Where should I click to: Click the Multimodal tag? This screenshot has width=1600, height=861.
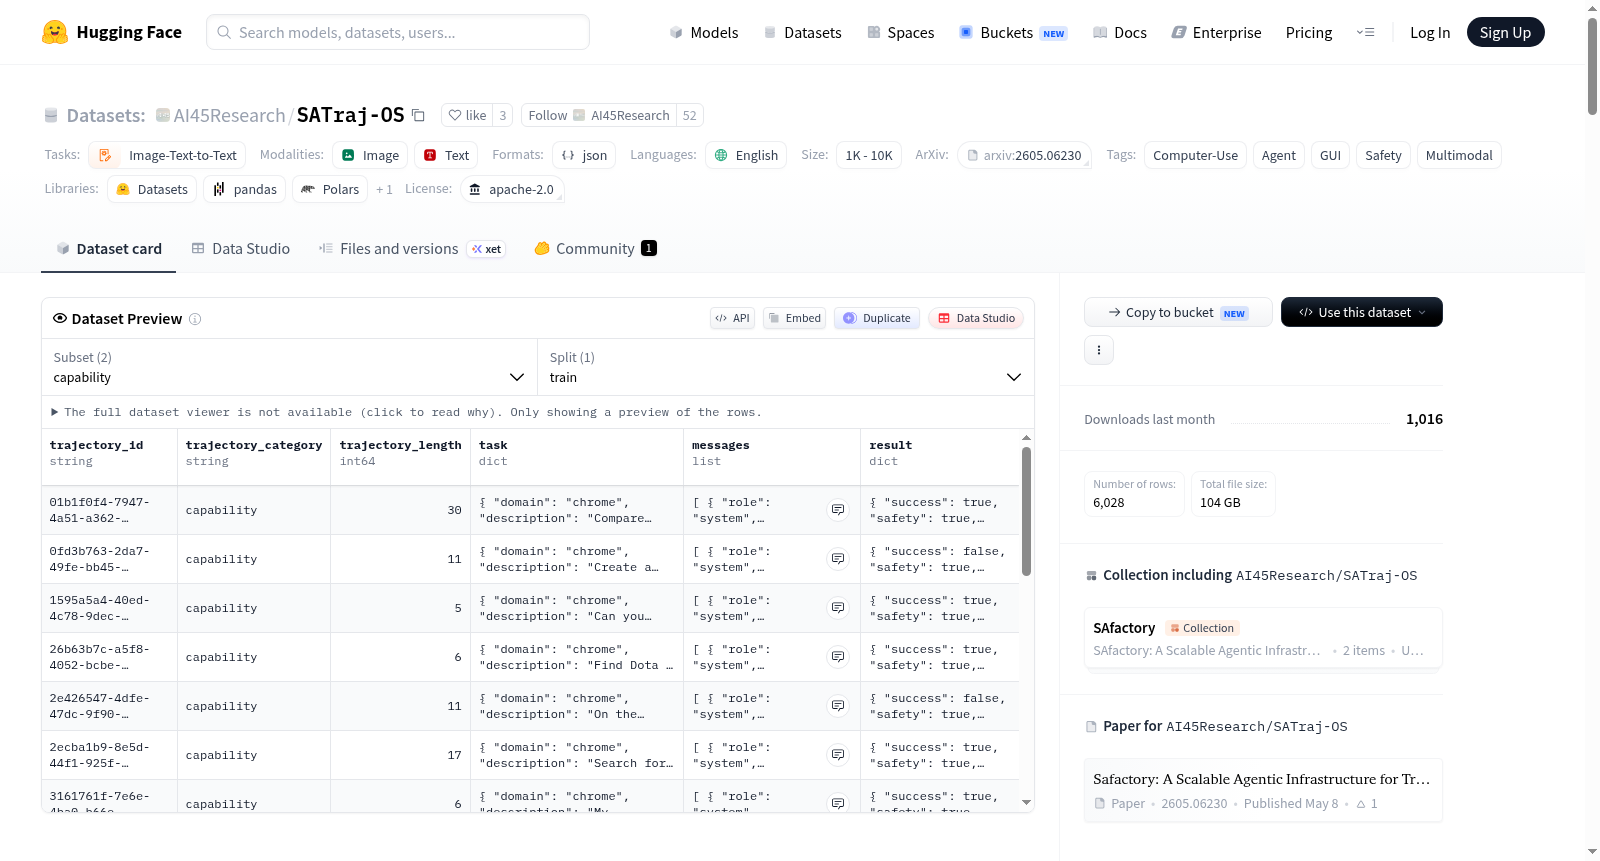[1459, 155]
